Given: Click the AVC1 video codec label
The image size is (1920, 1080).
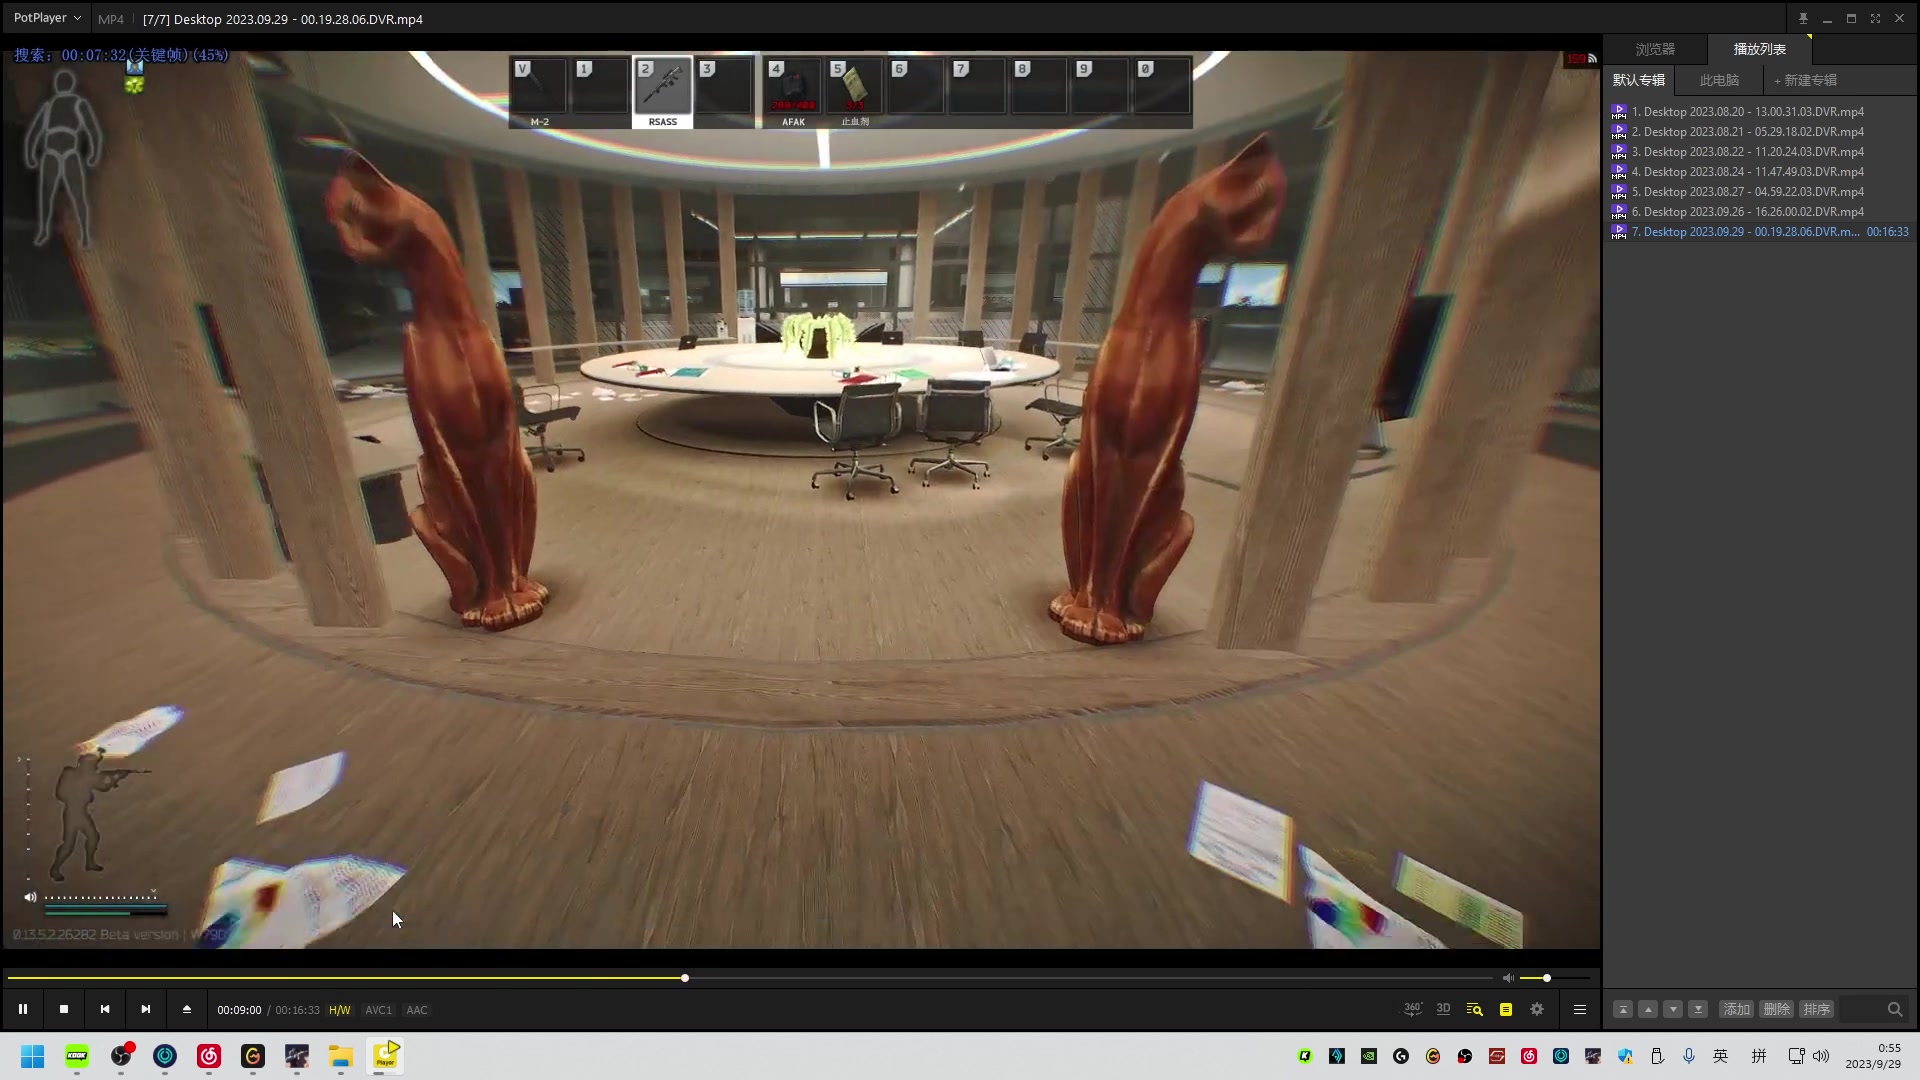Looking at the screenshot, I should pos(378,1010).
